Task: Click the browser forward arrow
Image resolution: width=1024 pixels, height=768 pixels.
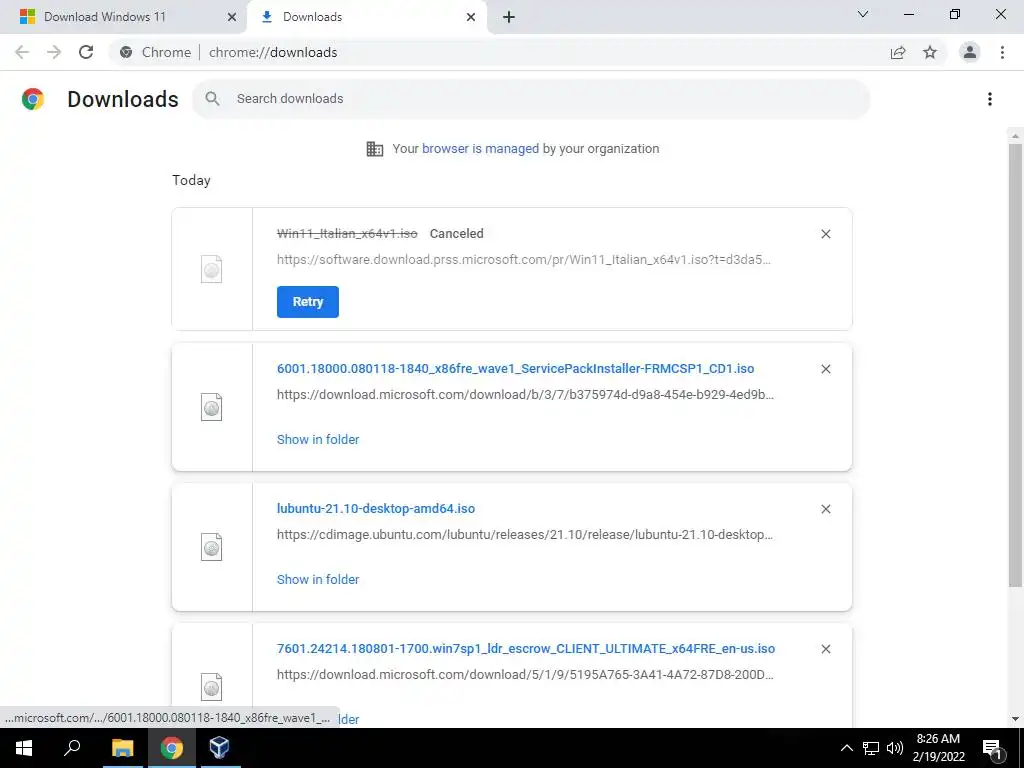Action: pos(54,52)
